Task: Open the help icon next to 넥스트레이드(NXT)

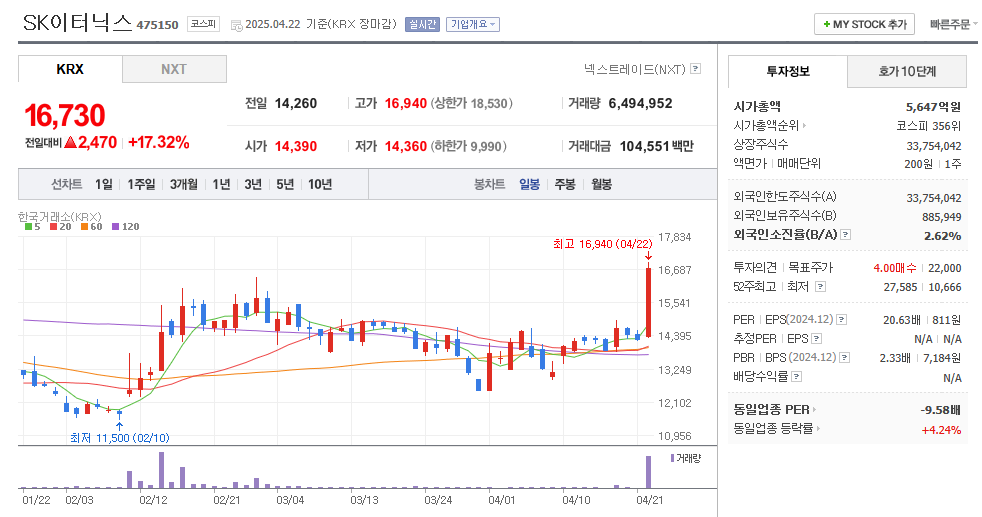Action: (x=695, y=69)
